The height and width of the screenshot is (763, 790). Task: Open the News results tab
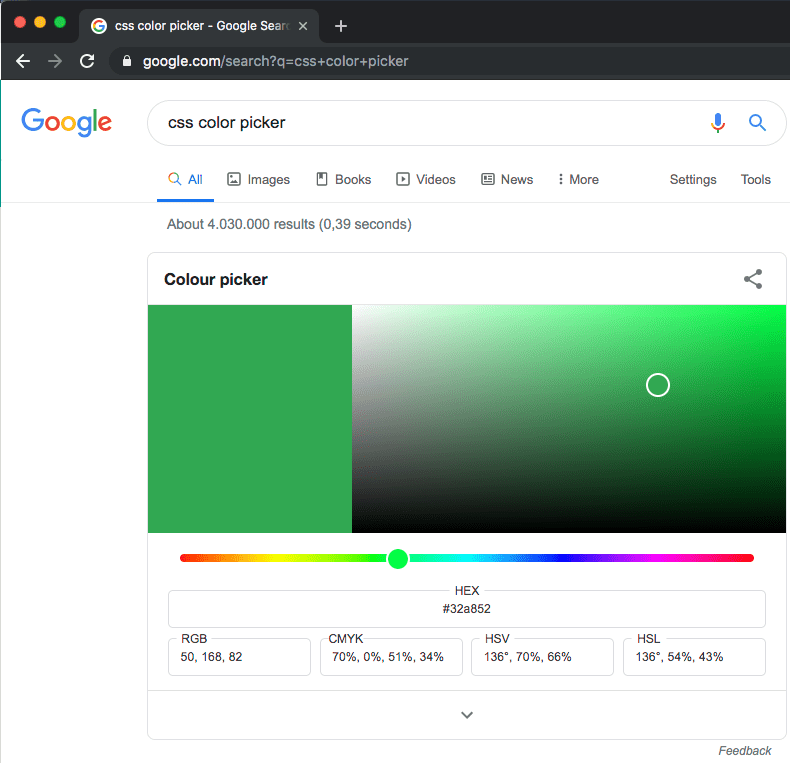click(x=507, y=180)
